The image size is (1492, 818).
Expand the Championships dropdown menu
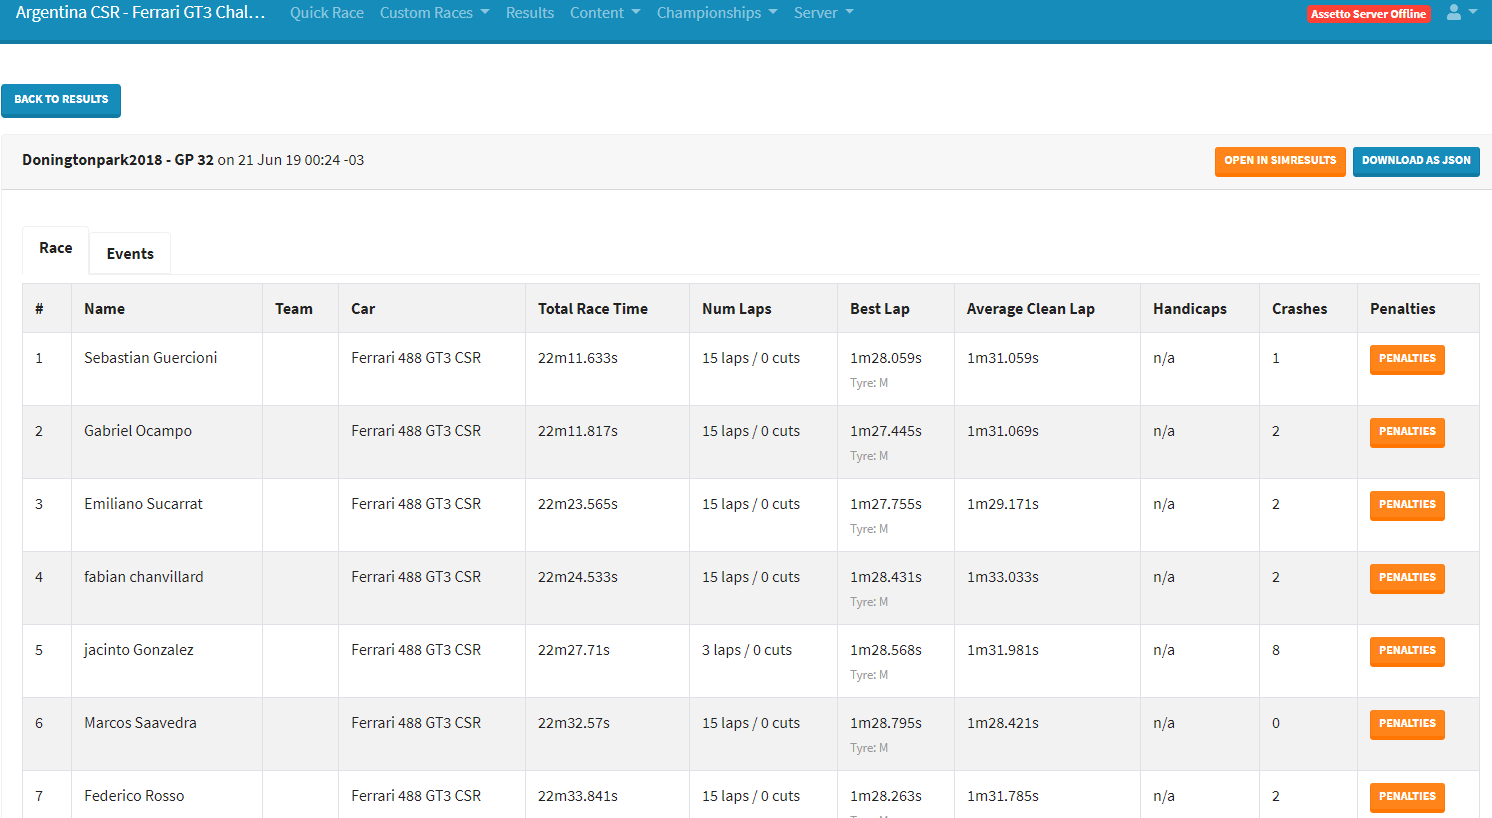coord(717,13)
